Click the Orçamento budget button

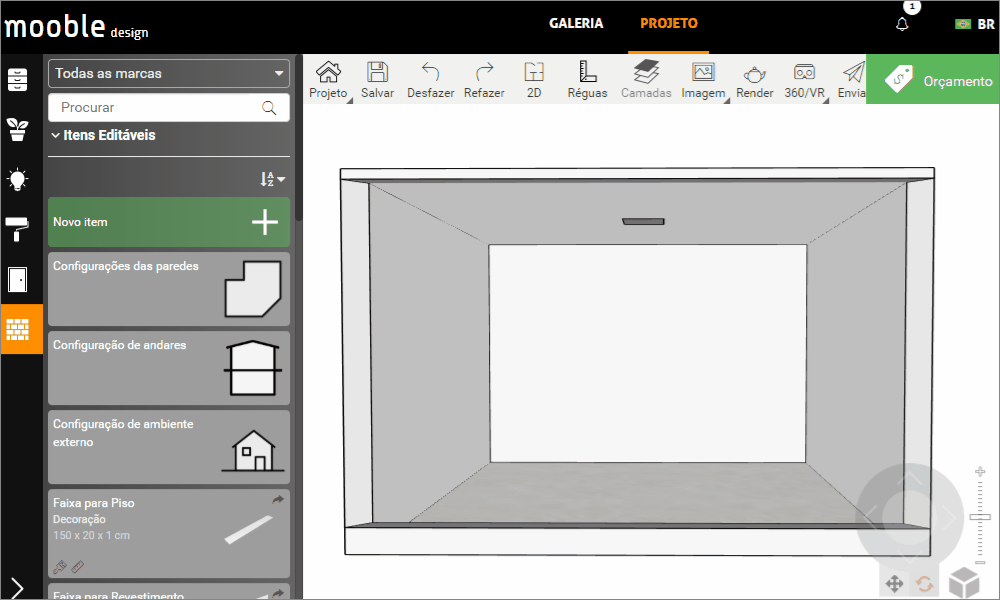point(932,80)
